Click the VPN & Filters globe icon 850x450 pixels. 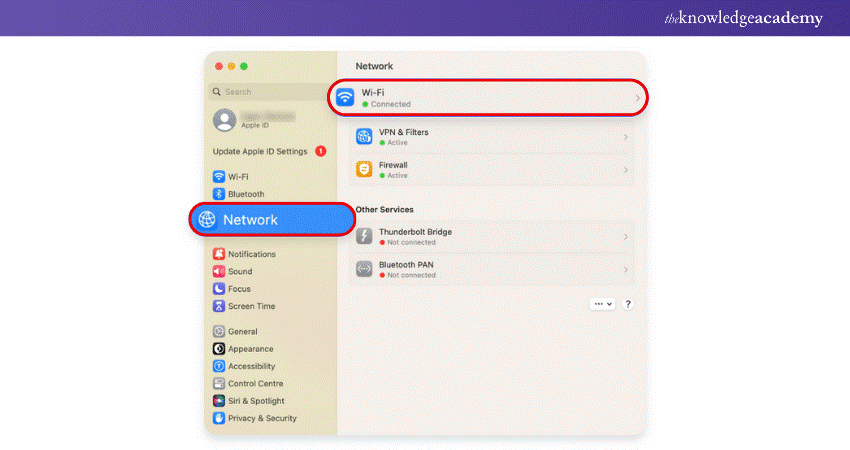(x=364, y=137)
